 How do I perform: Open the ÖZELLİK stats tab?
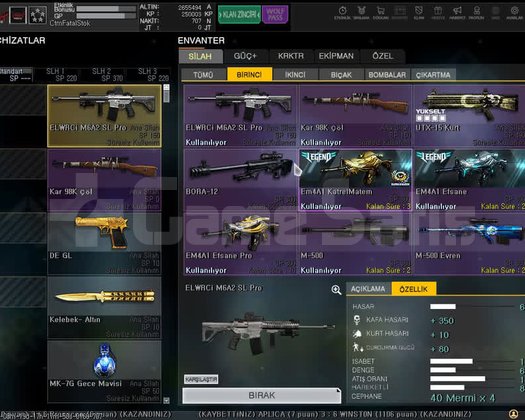pyautogui.click(x=414, y=289)
